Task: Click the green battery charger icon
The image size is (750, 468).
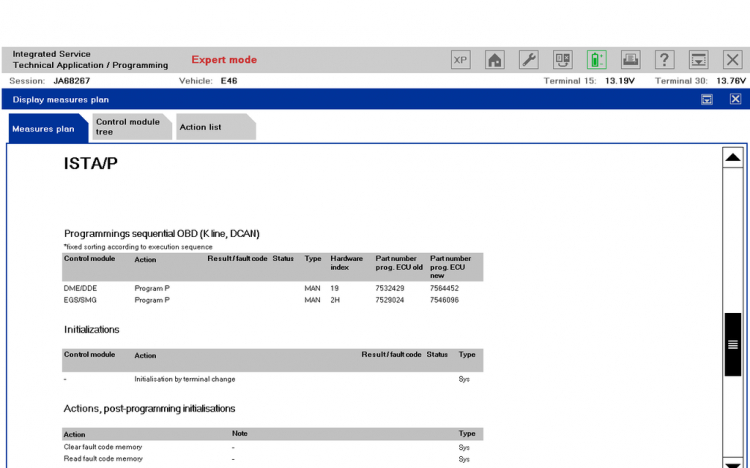Action: coord(596,60)
